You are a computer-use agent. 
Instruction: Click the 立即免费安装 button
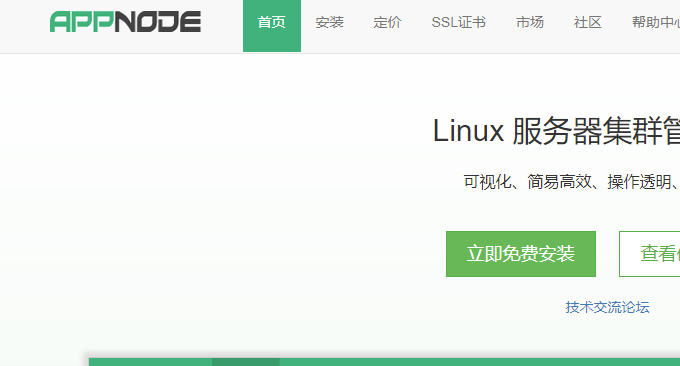pos(521,254)
